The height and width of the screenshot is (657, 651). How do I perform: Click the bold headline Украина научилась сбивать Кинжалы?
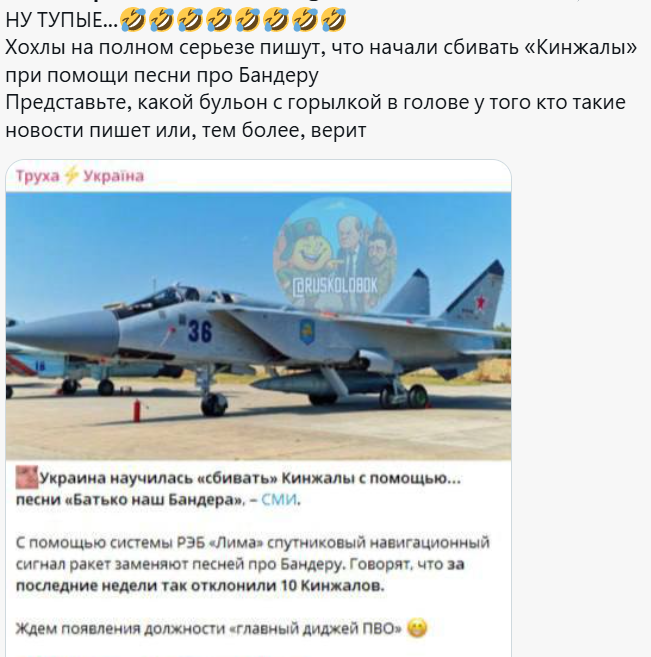[239, 489]
